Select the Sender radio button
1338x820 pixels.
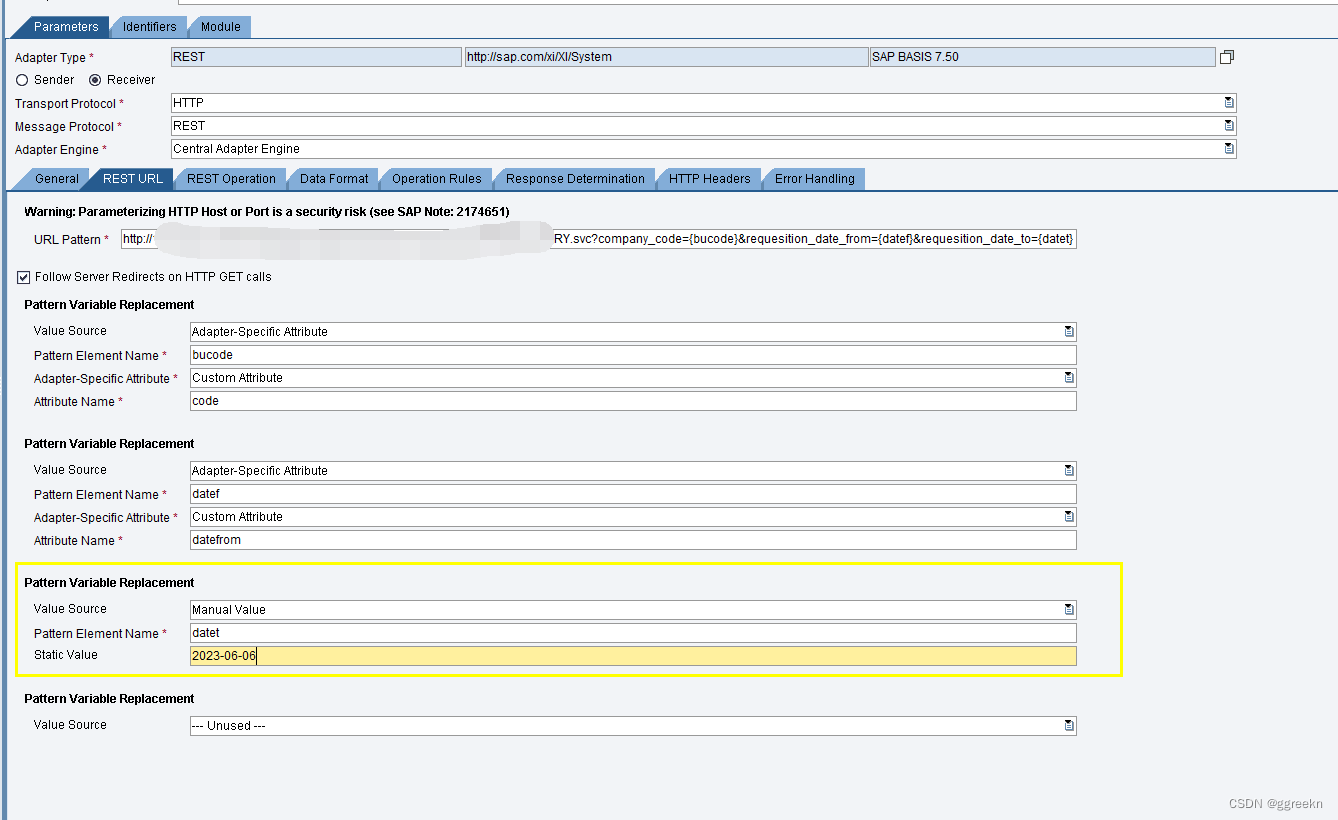click(x=22, y=80)
